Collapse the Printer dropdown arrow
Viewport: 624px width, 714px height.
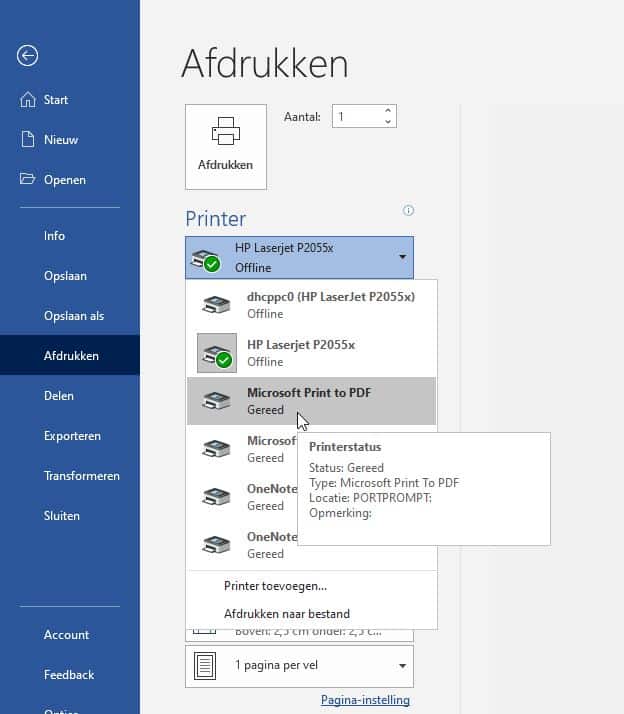[402, 257]
